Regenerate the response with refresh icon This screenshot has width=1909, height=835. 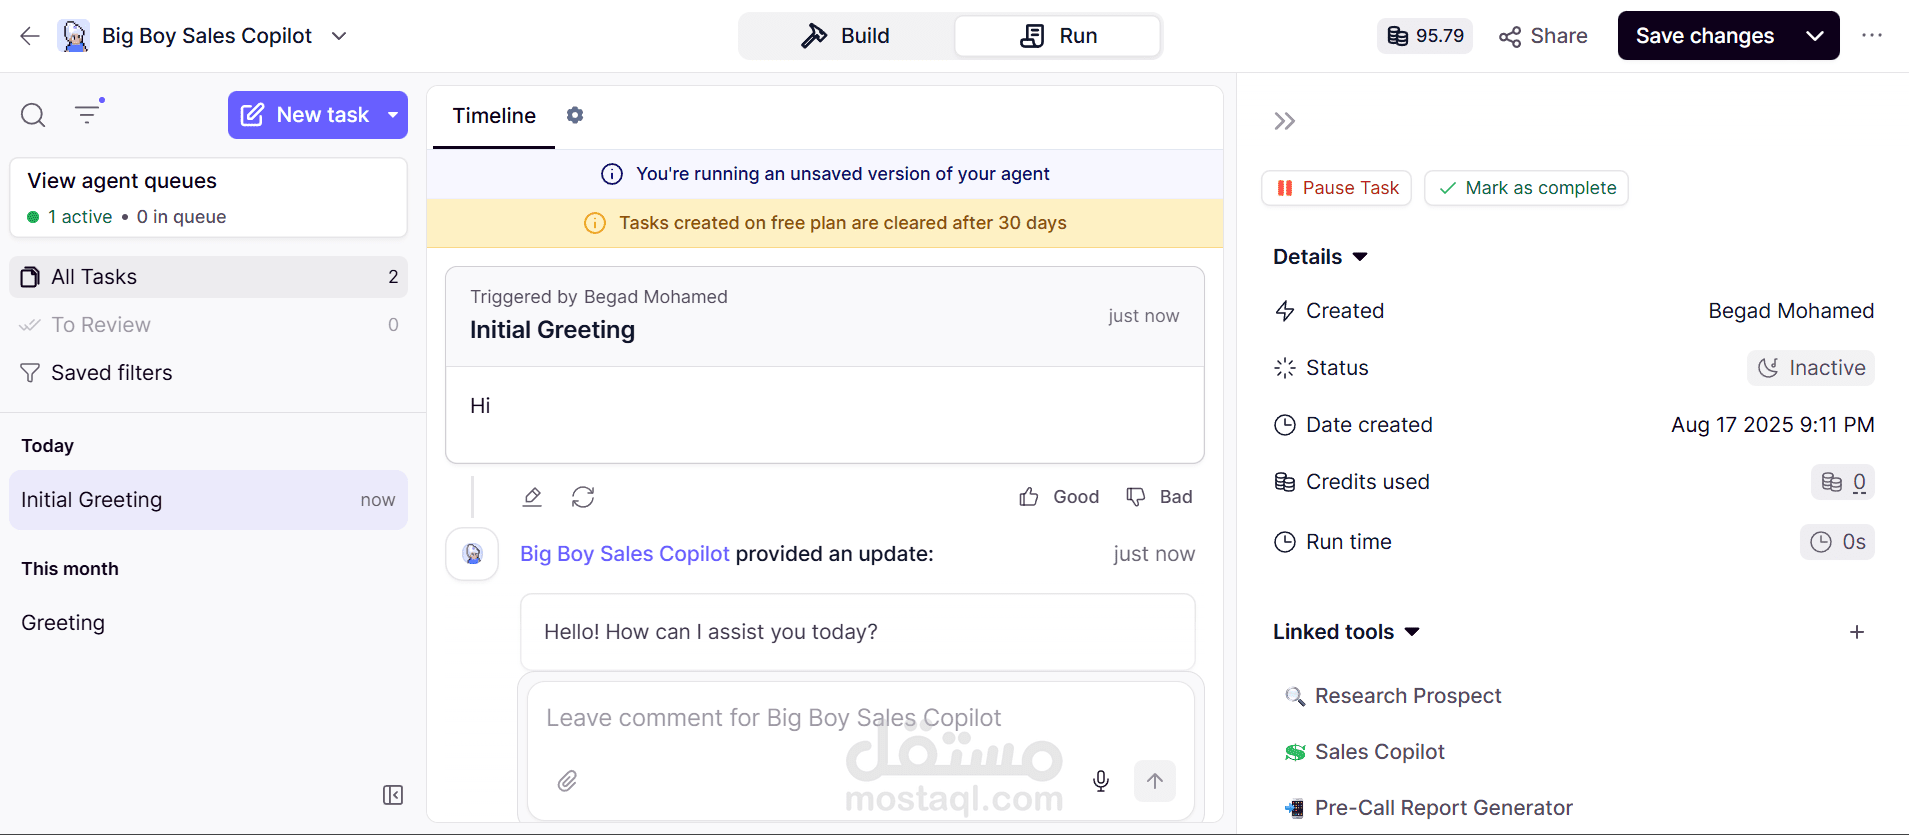coord(583,497)
